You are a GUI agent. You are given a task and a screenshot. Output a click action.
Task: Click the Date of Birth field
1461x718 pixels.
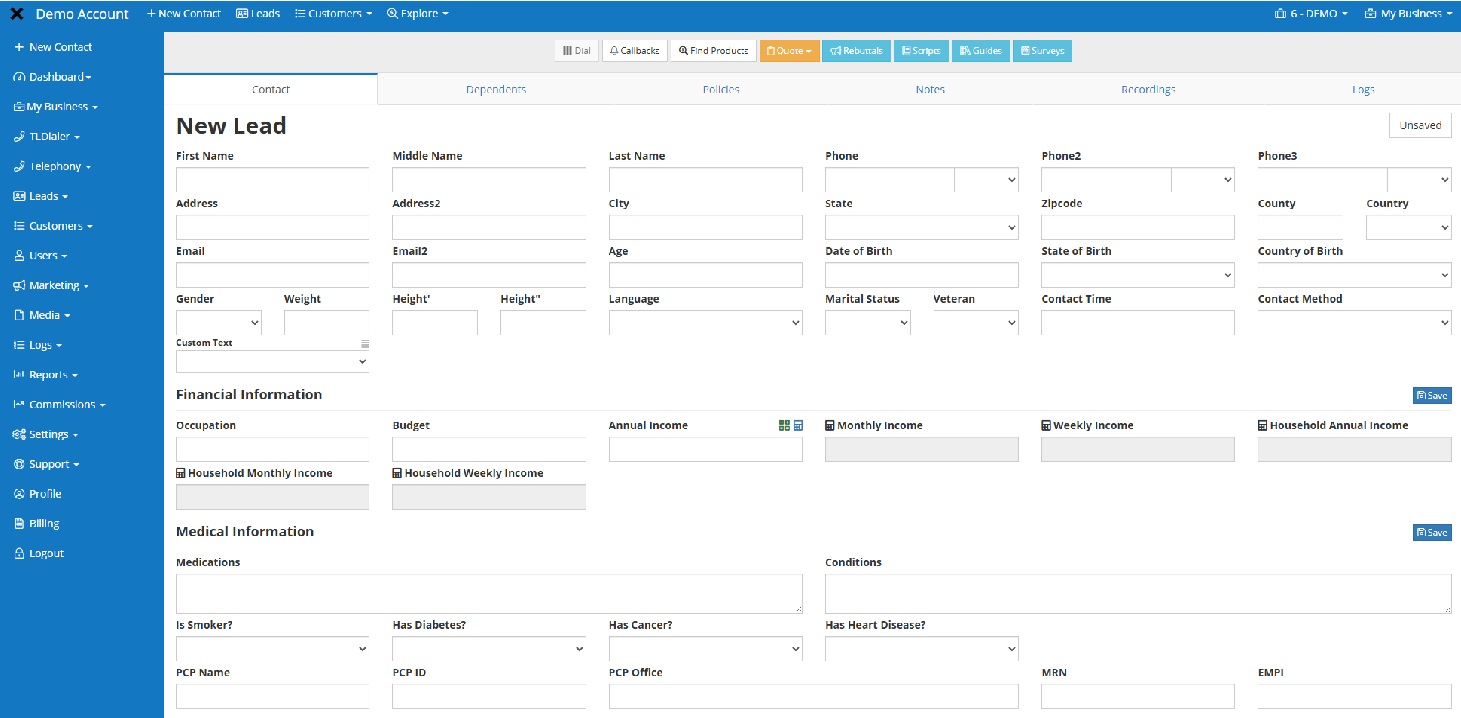[x=922, y=275]
